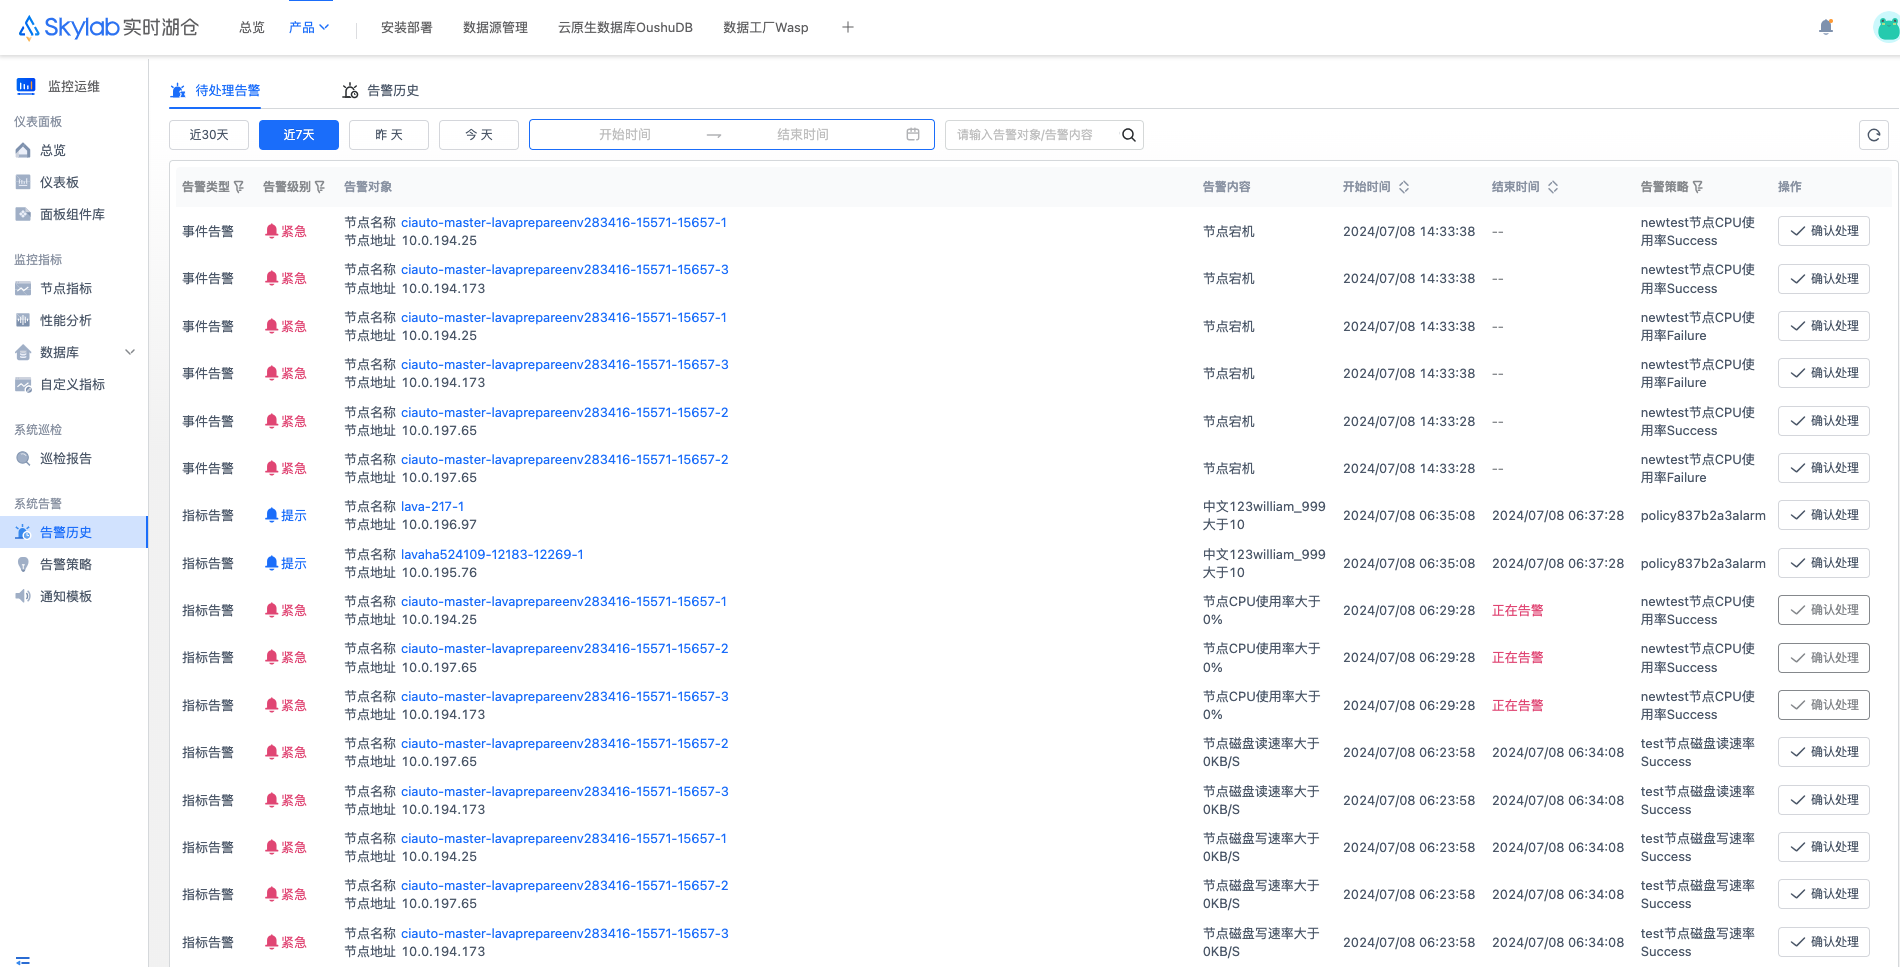The width and height of the screenshot is (1900, 967).
Task: Open 总览 in the sidebar dashboard section
Action: click(52, 150)
